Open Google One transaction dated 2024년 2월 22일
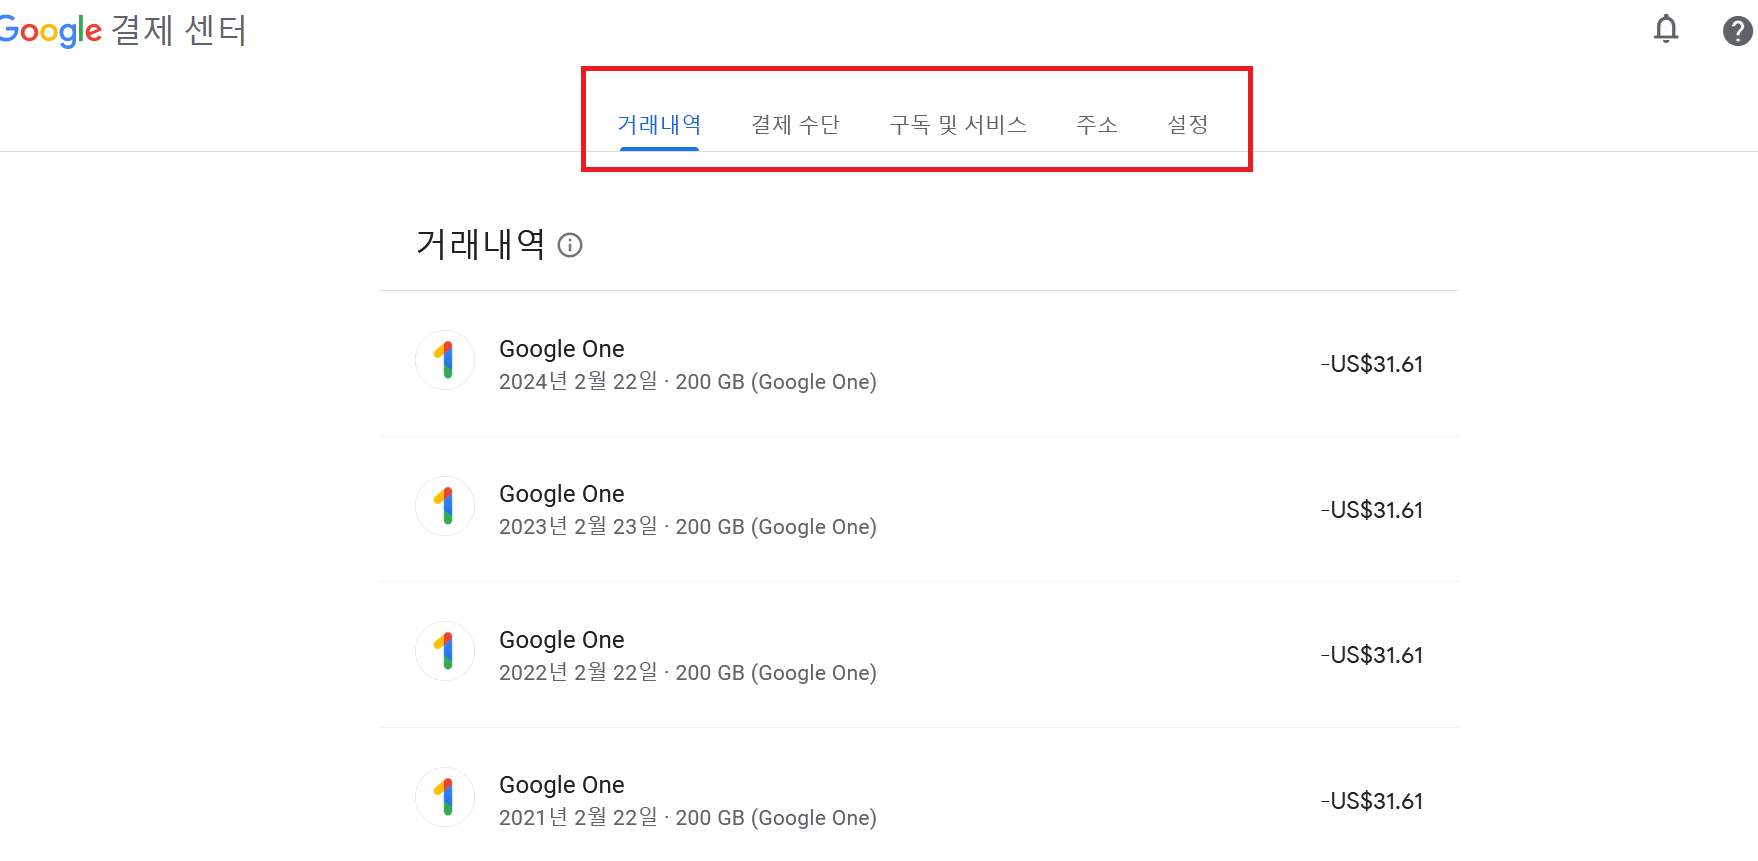This screenshot has height=861, width=1758. click(x=919, y=364)
